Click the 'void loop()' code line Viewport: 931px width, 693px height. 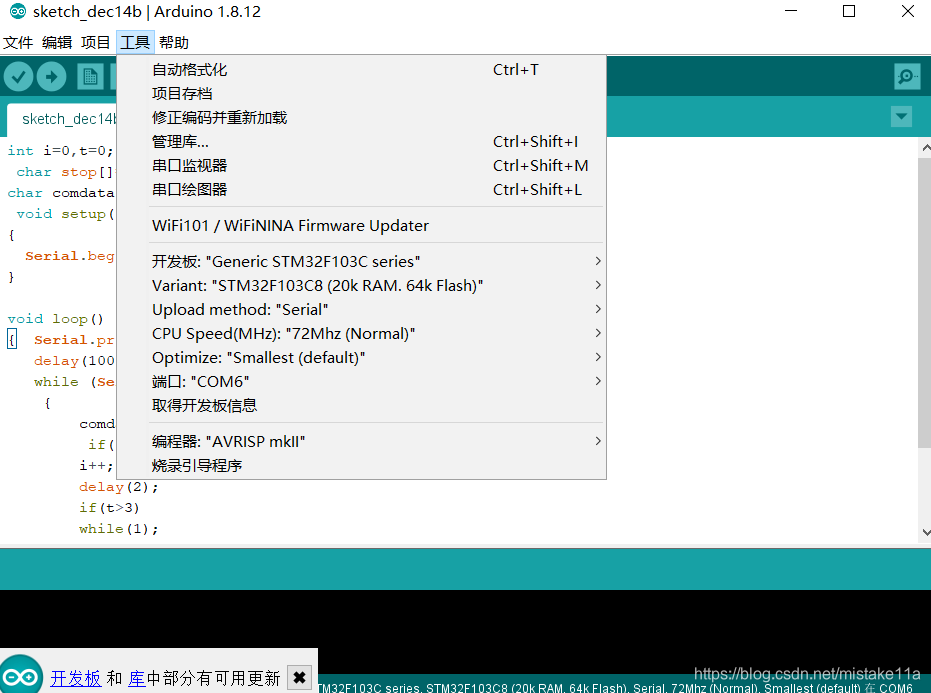[55, 319]
